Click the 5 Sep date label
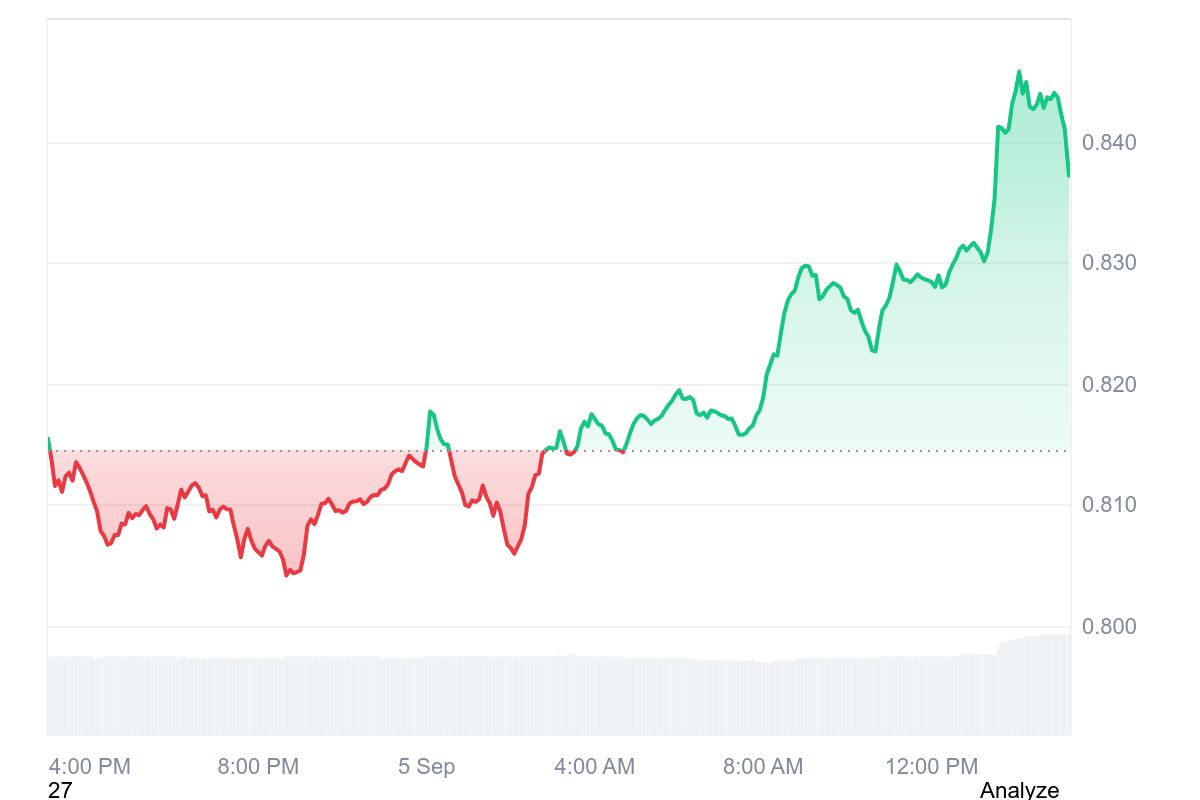 click(426, 767)
